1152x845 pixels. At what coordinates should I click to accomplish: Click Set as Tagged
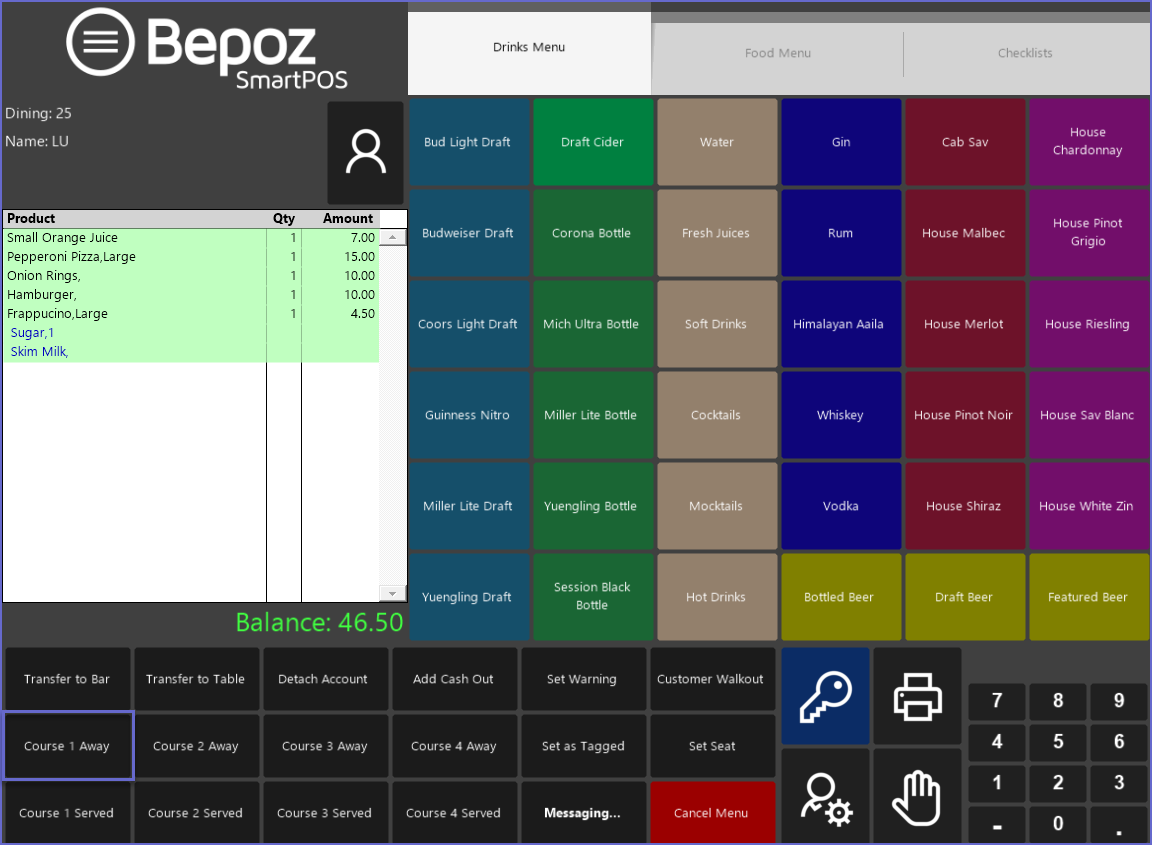pyautogui.click(x=582, y=746)
